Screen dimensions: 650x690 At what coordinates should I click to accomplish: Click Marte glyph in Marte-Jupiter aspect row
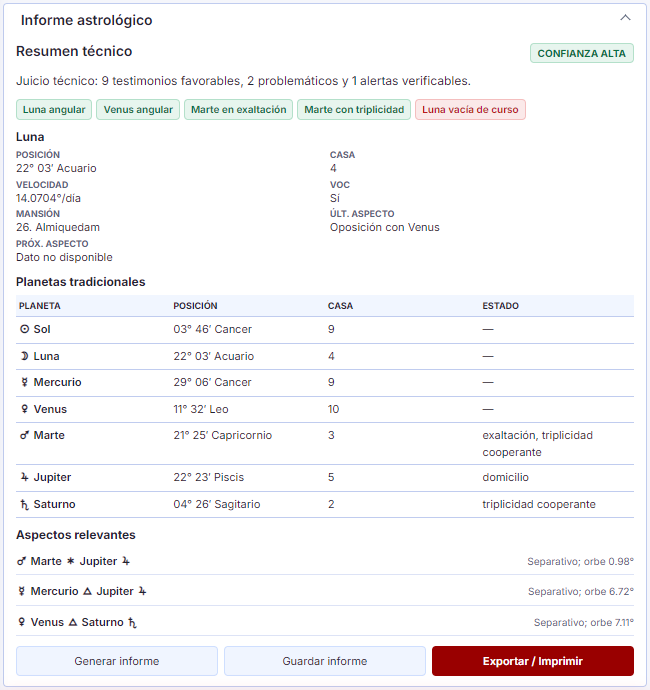(x=21, y=561)
